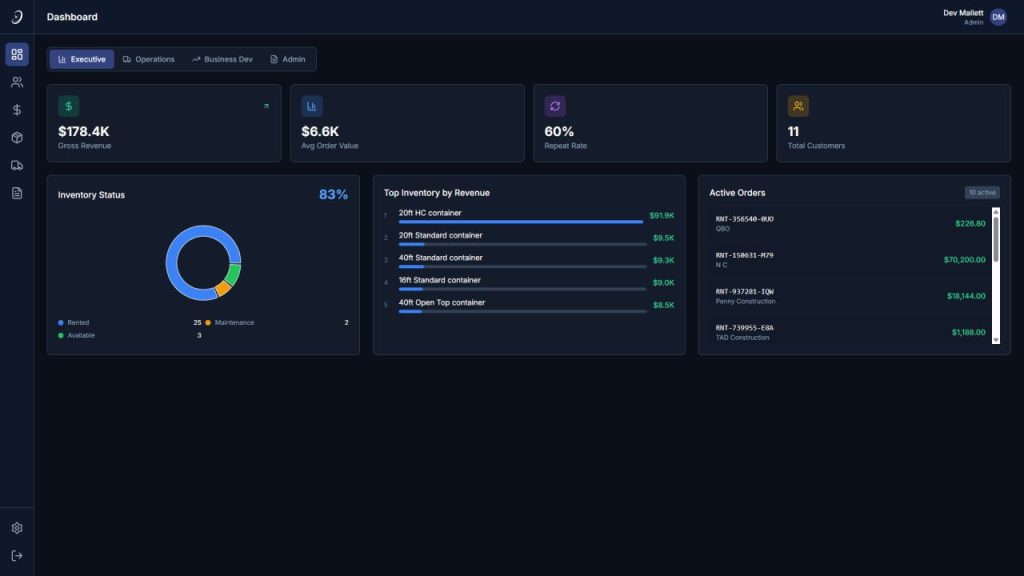Click the dashboard grid icon in sidebar
The width and height of the screenshot is (1024, 576).
(x=17, y=54)
